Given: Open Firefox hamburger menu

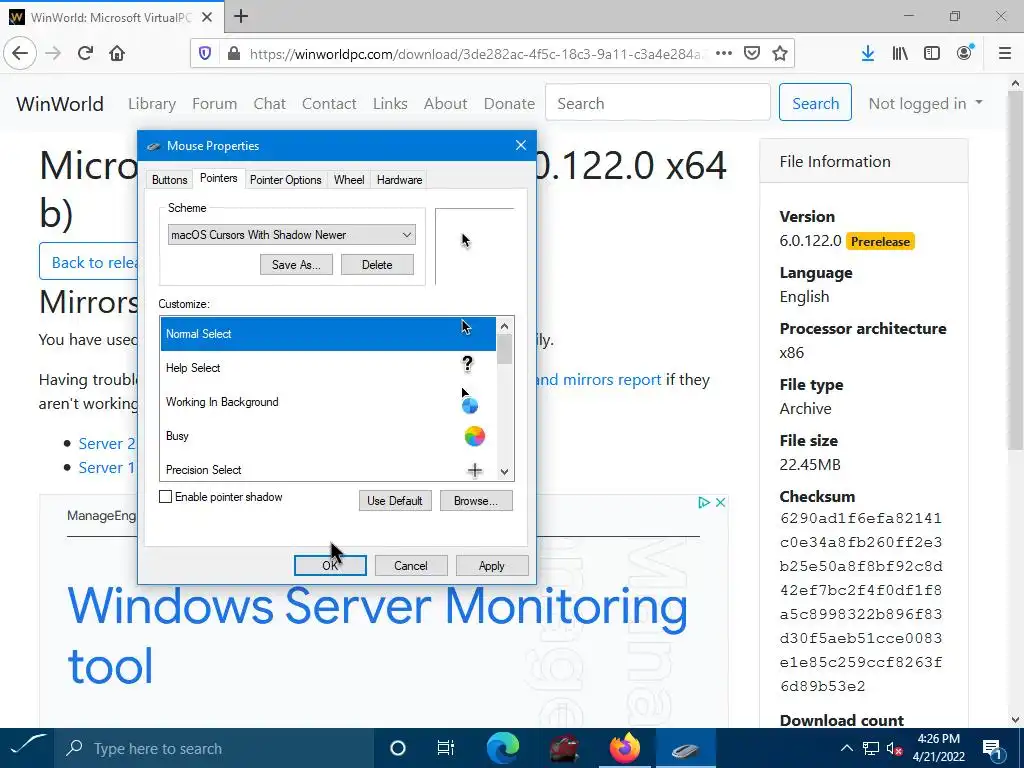Looking at the screenshot, I should click(1005, 54).
